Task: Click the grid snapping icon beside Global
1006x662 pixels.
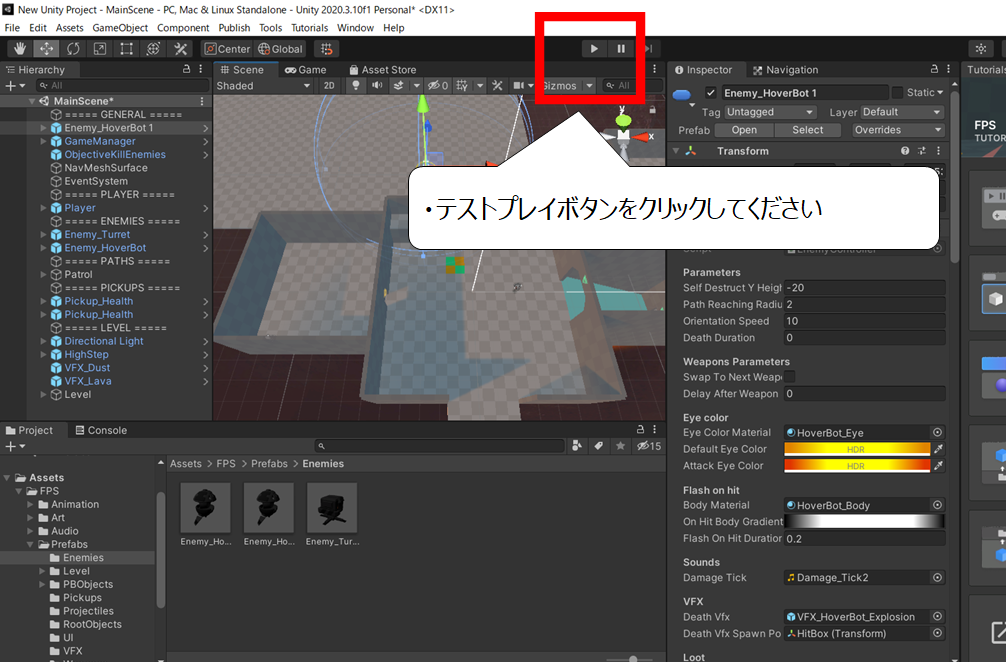Action: pos(327,49)
